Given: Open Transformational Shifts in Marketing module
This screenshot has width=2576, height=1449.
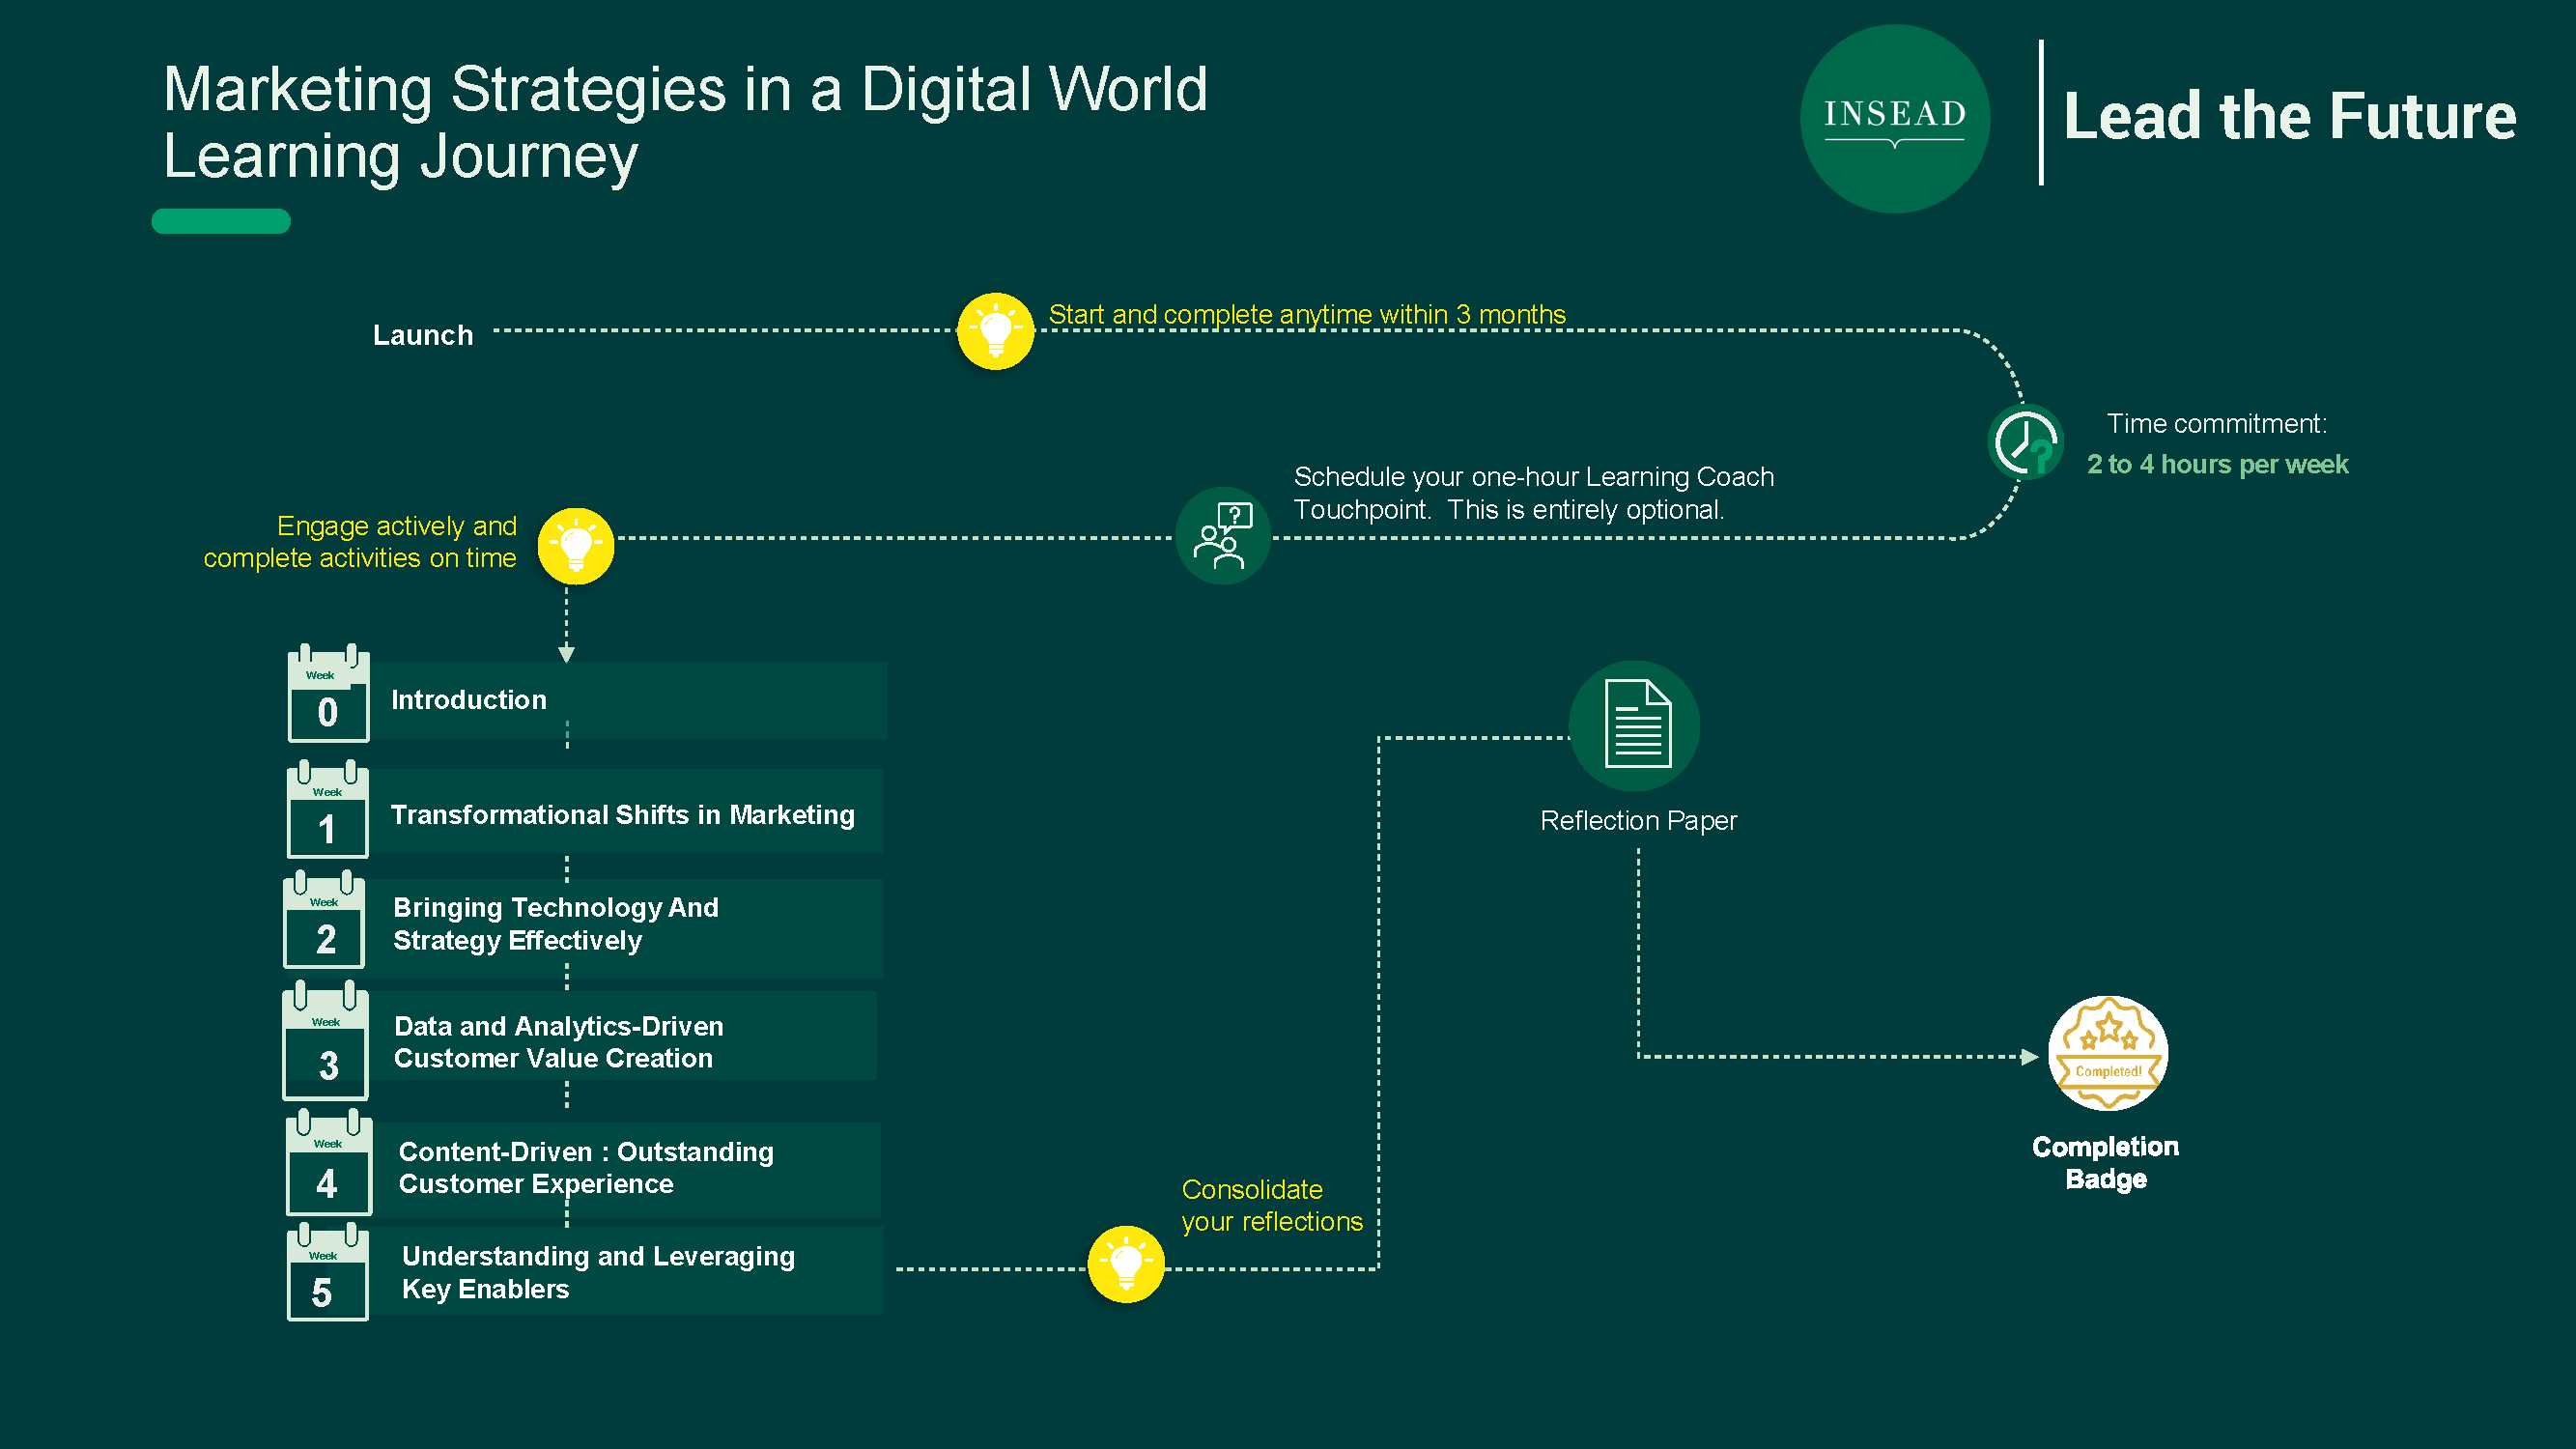Looking at the screenshot, I should (x=628, y=811).
